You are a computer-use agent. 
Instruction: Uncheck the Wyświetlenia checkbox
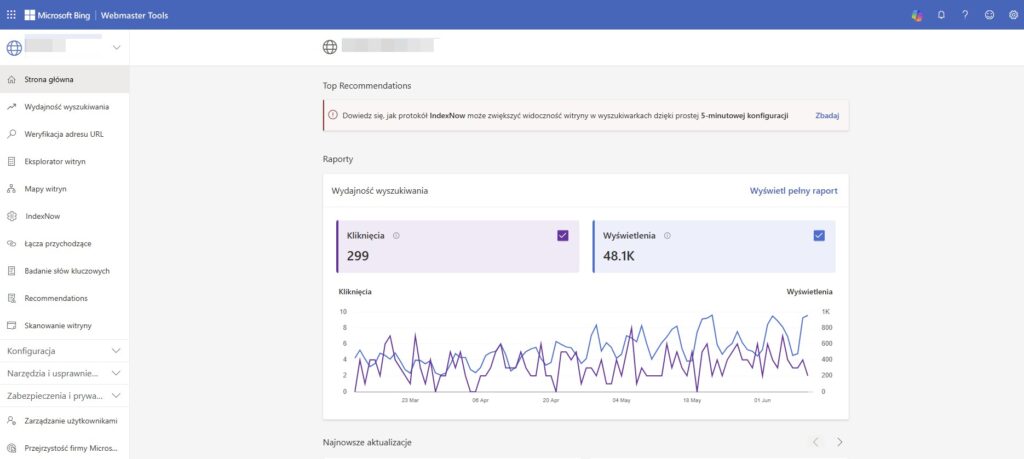pos(819,236)
